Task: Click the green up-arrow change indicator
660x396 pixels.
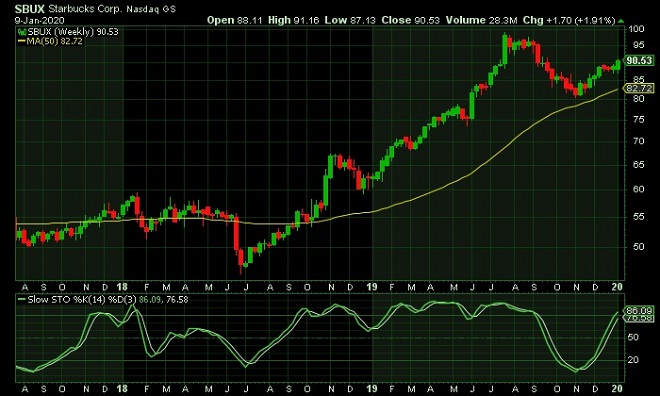Action: (x=621, y=21)
